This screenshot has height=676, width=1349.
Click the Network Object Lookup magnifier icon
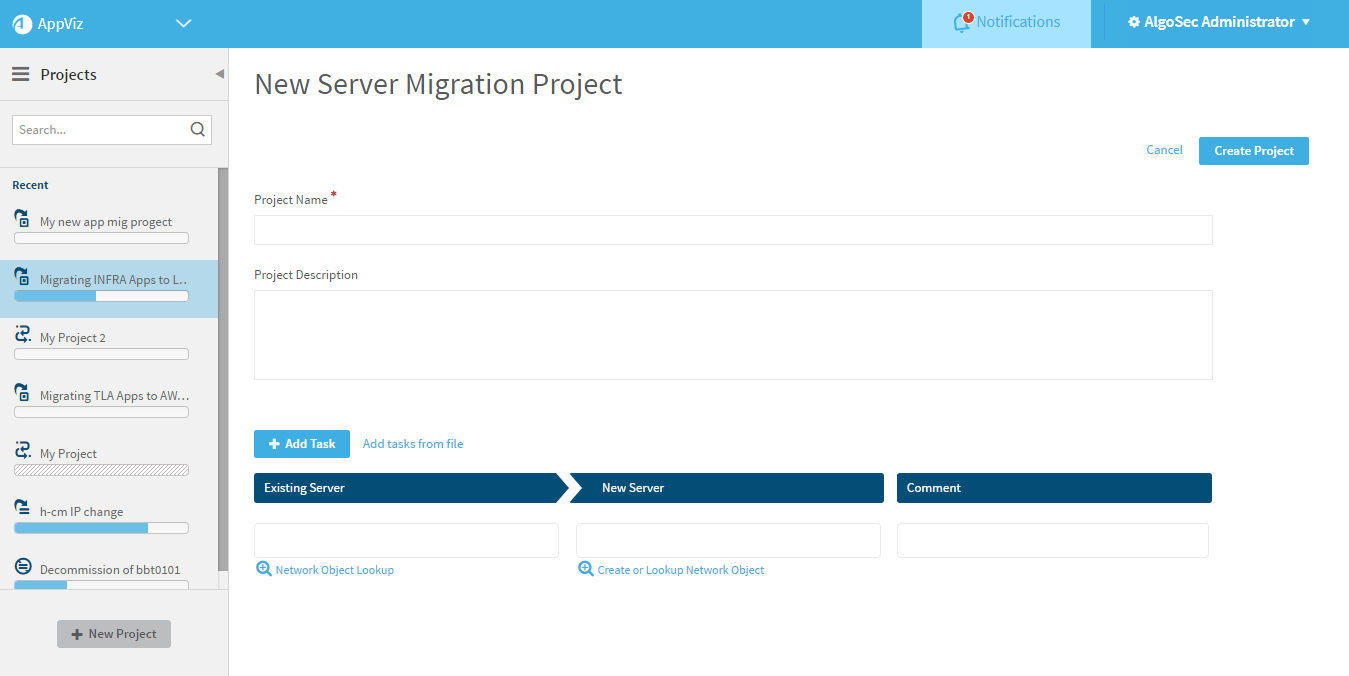click(x=264, y=569)
